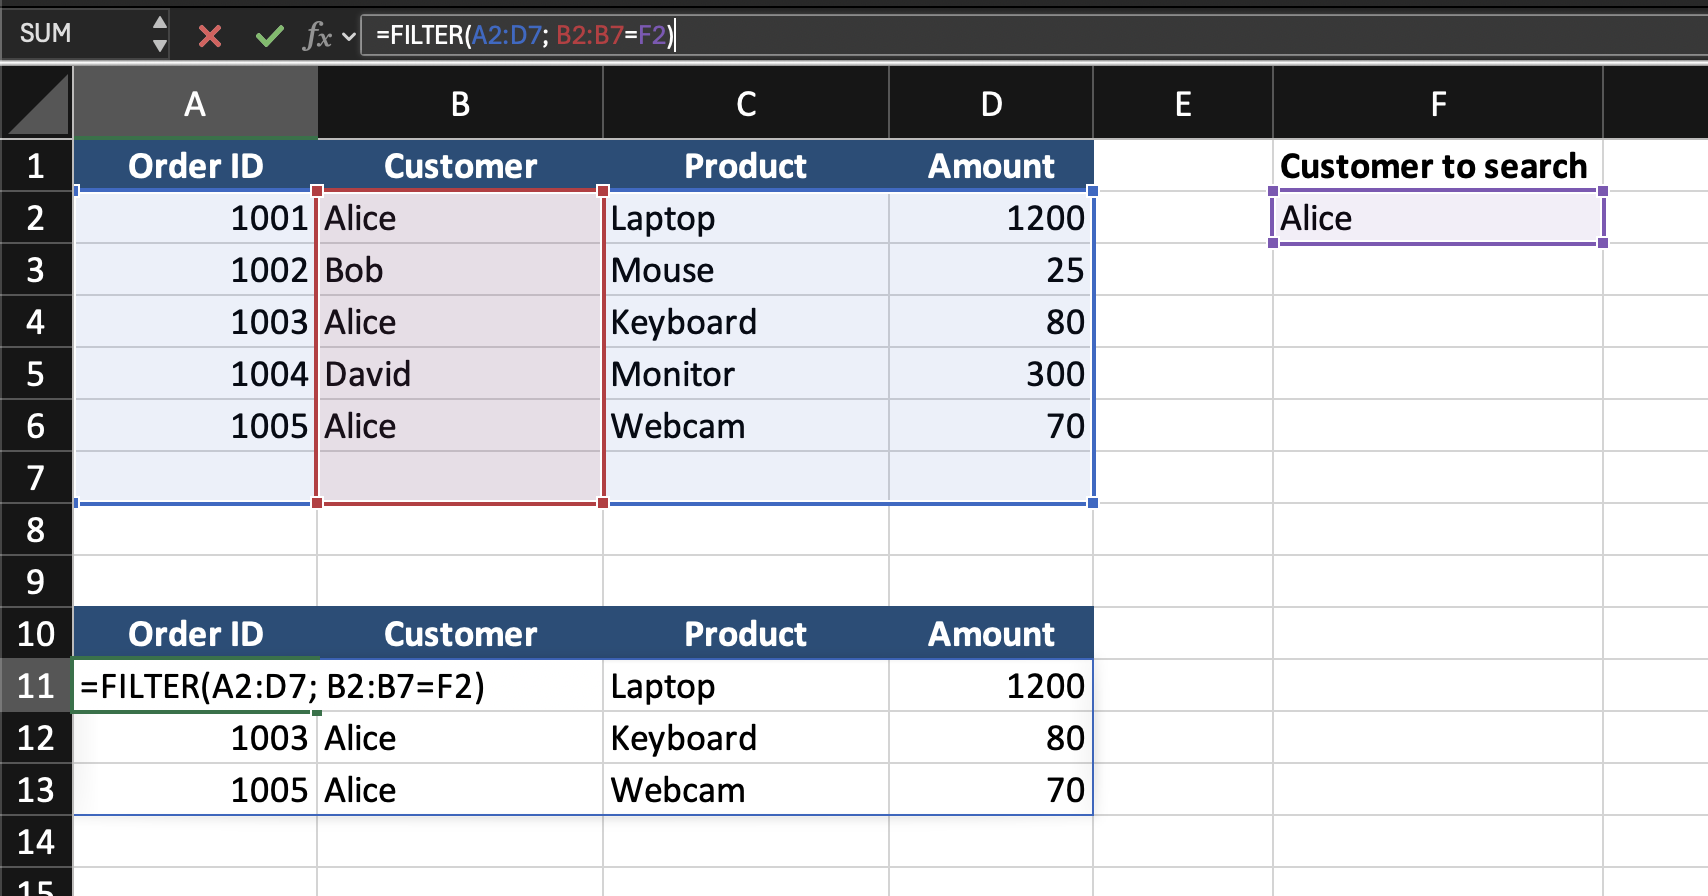Select column F header
1708x896 pixels.
click(1438, 104)
